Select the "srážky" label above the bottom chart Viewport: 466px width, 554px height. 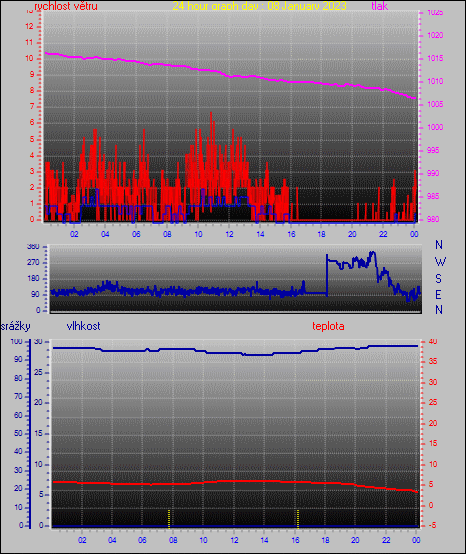pyautogui.click(x=15, y=326)
